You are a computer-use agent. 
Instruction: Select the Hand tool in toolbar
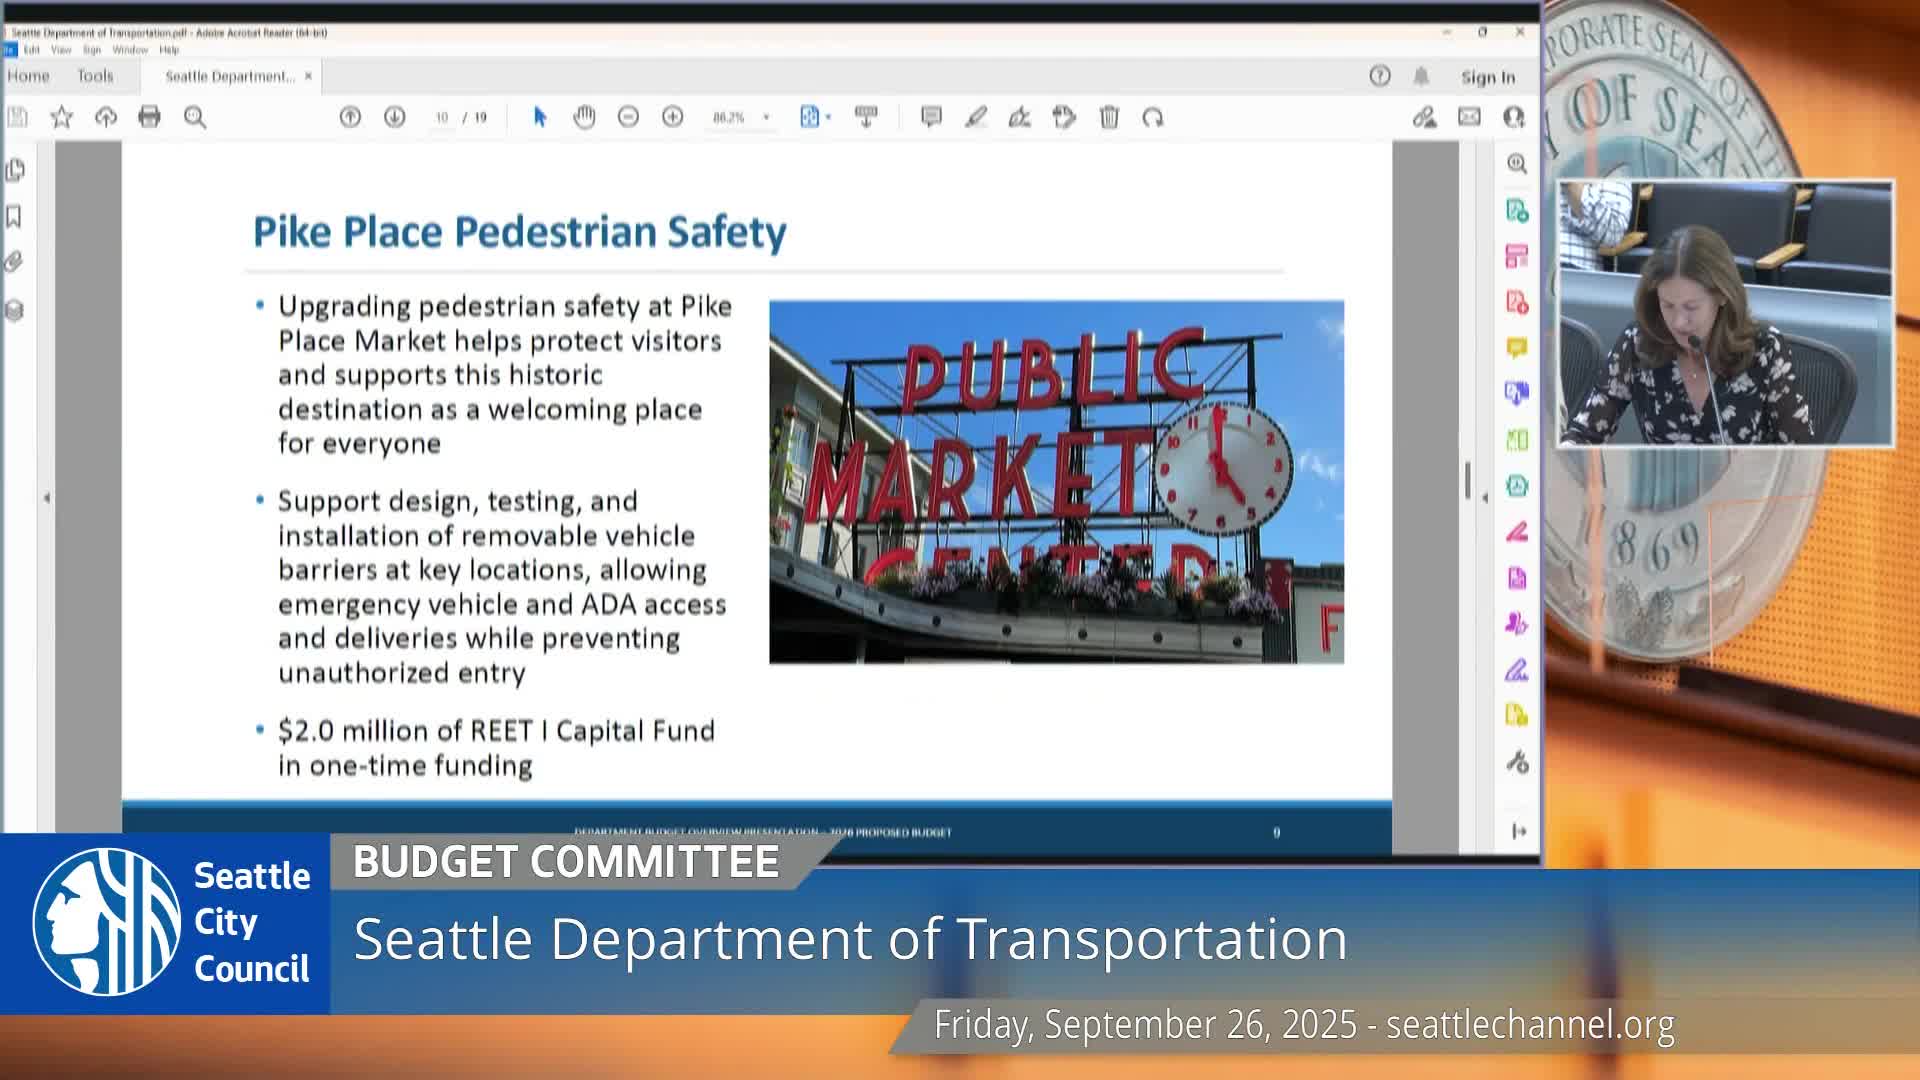pos(583,117)
